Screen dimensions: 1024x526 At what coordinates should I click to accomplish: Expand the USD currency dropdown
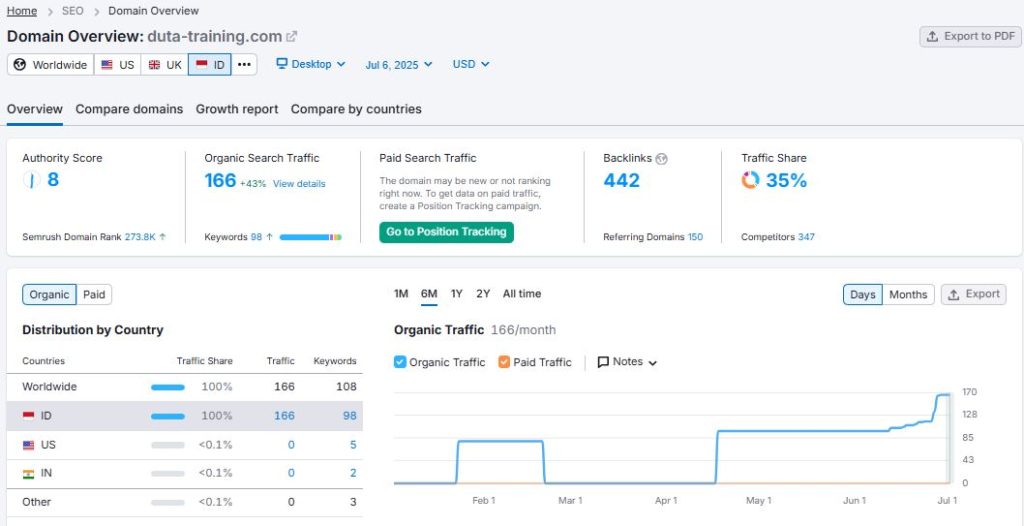coord(471,64)
